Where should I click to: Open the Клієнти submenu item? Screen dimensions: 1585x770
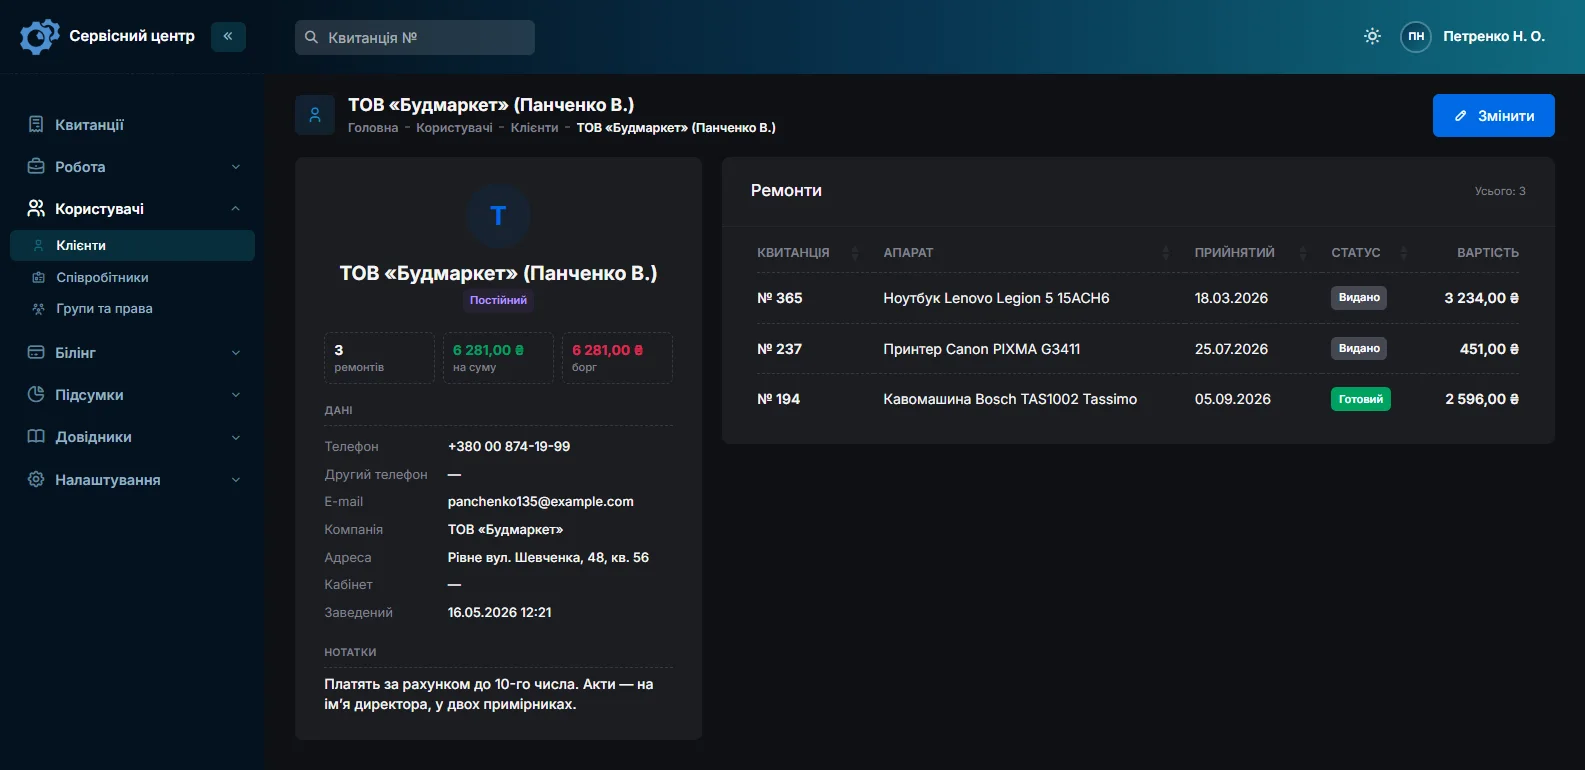132,245
